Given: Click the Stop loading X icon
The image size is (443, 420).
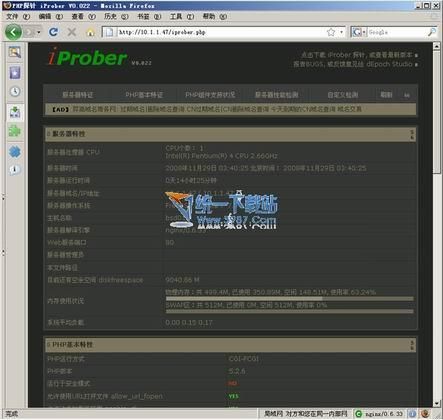Looking at the screenshot, I should click(x=72, y=32).
